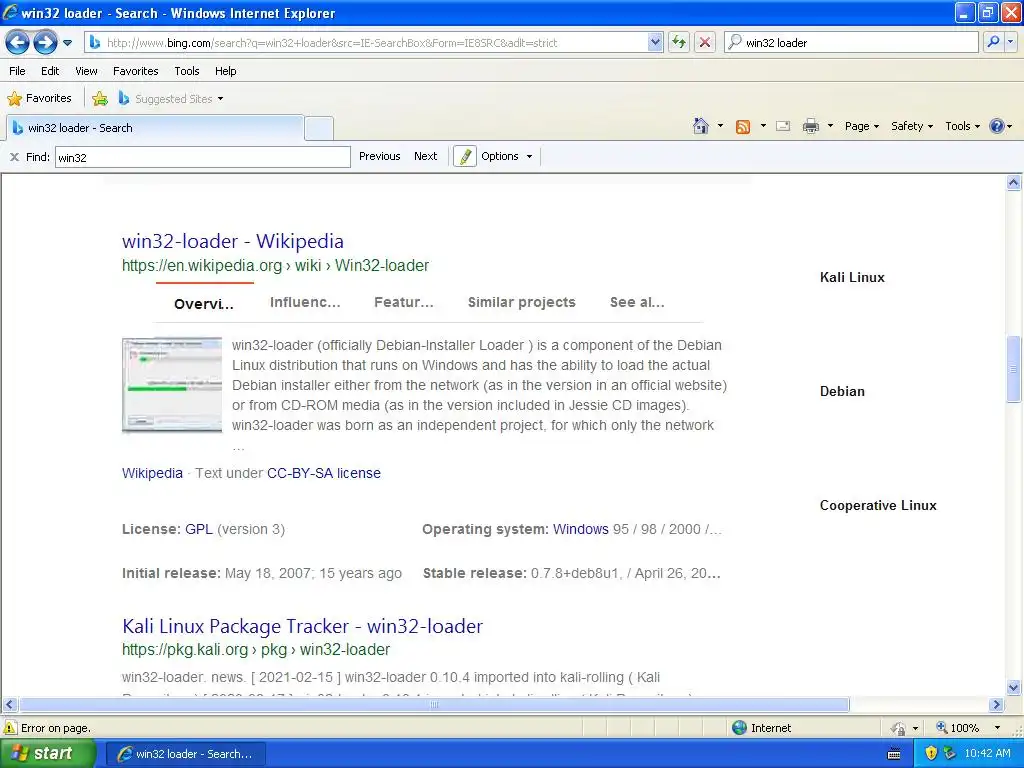Viewport: 1024px width, 768px height.
Task: Select the Features section tab
Action: point(404,302)
